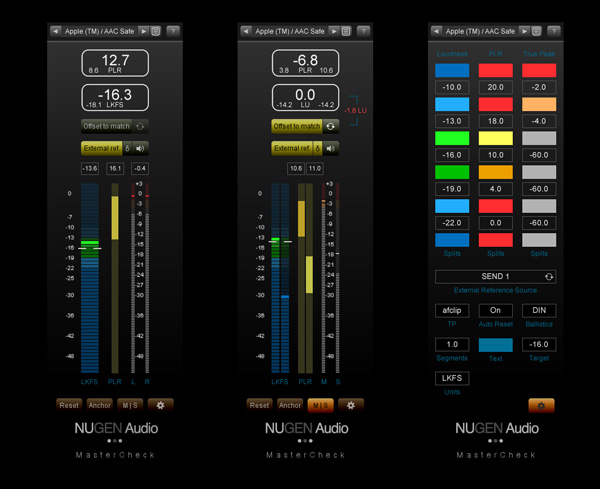Click Loudness split value -19.0
Image resolution: width=600 pixels, height=489 pixels.
tap(452, 189)
